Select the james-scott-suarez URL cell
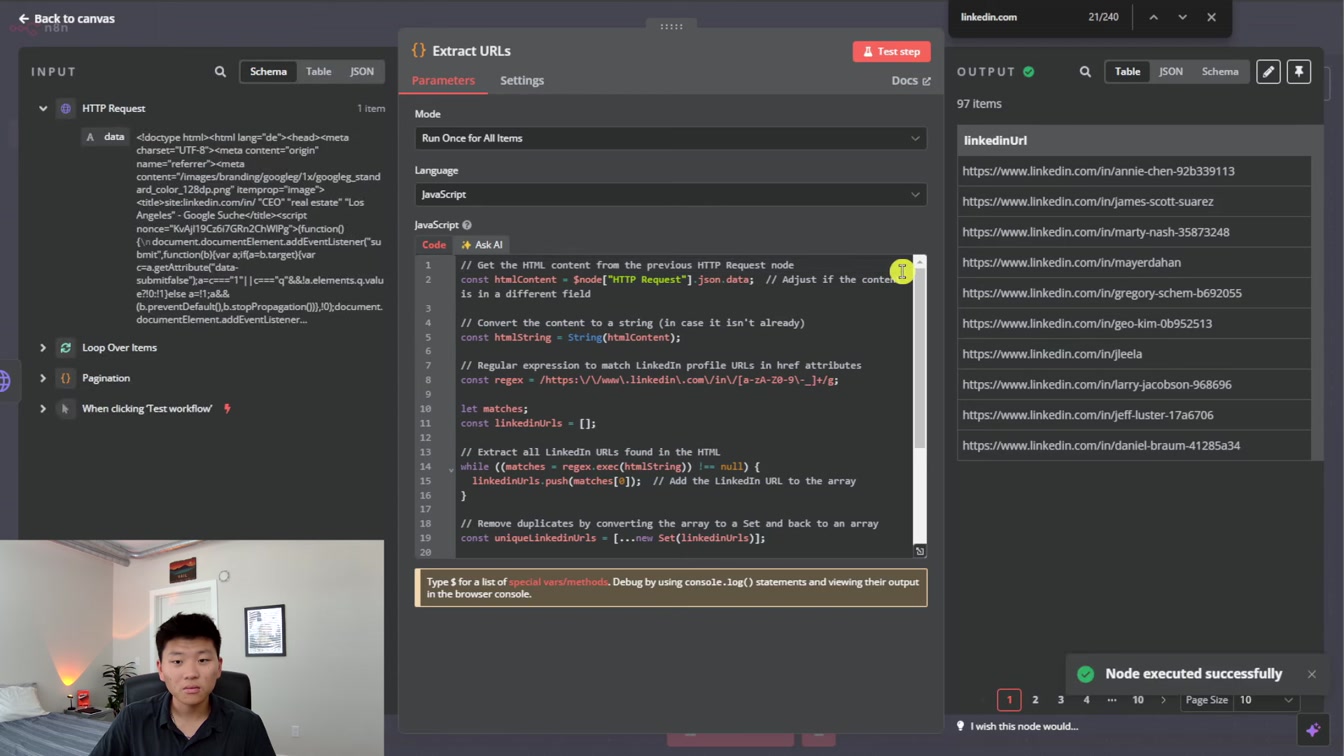Screen dimensions: 1344x756 tap(1134, 202)
